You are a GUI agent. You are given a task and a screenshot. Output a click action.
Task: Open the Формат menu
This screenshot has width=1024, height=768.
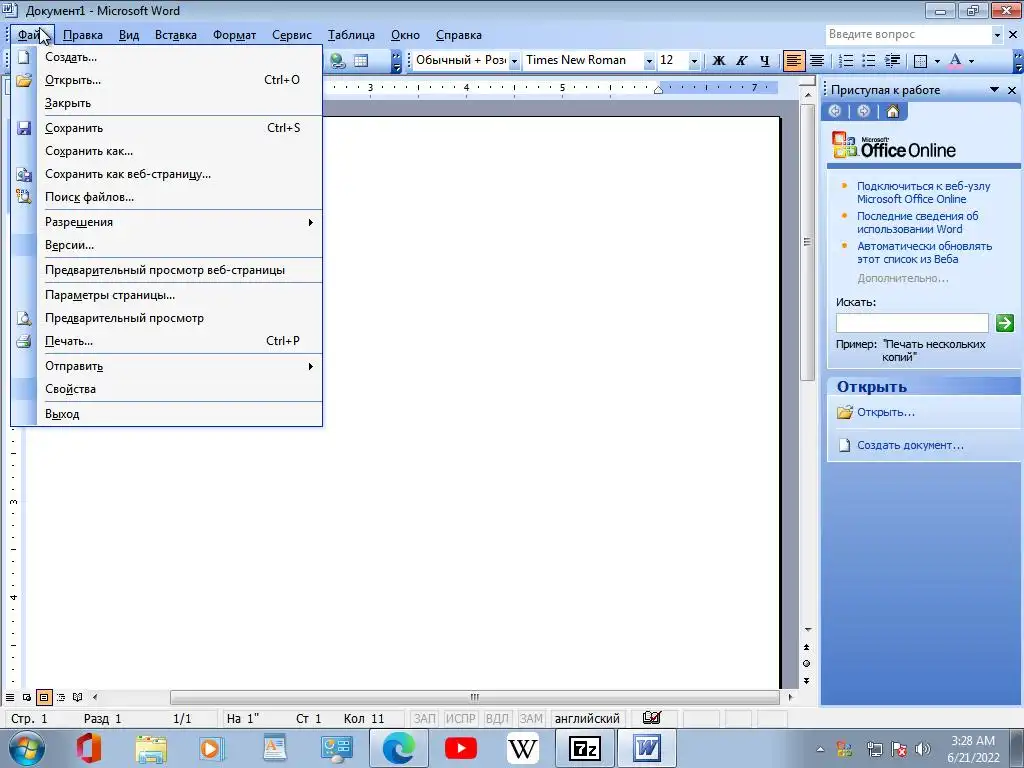click(x=234, y=35)
